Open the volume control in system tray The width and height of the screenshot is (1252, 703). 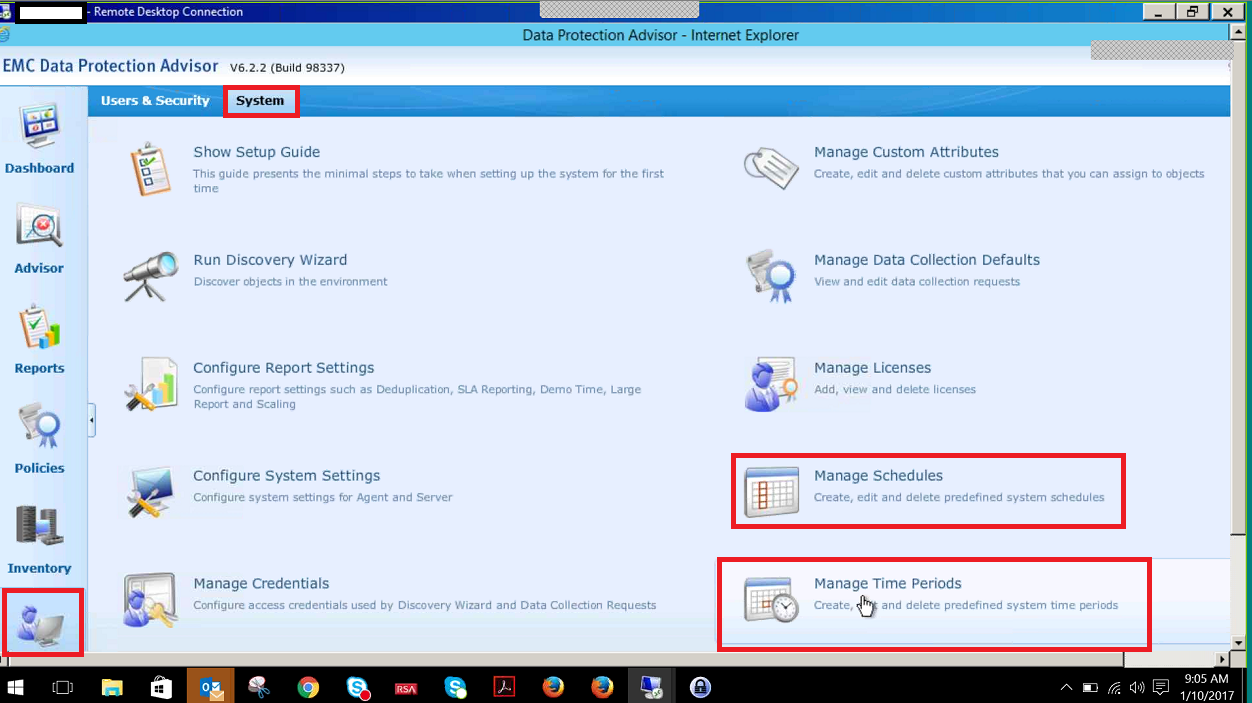coord(1137,687)
